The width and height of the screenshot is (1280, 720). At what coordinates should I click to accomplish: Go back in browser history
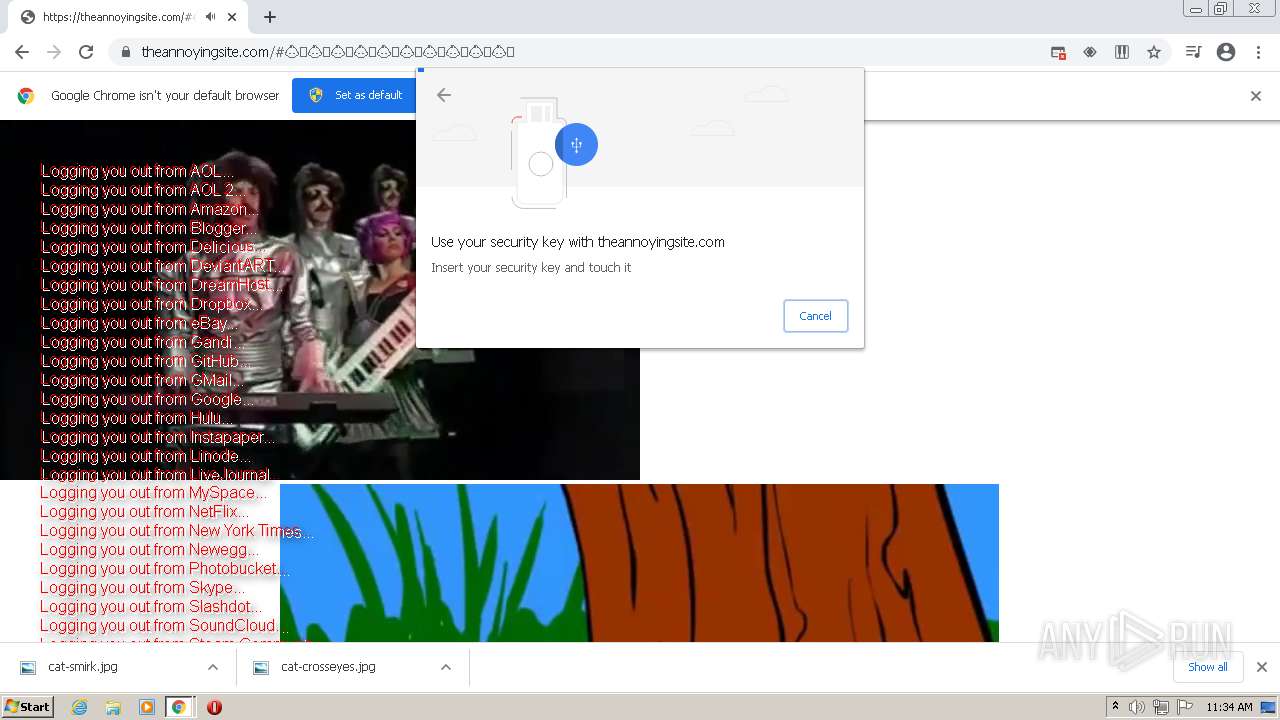[22, 52]
